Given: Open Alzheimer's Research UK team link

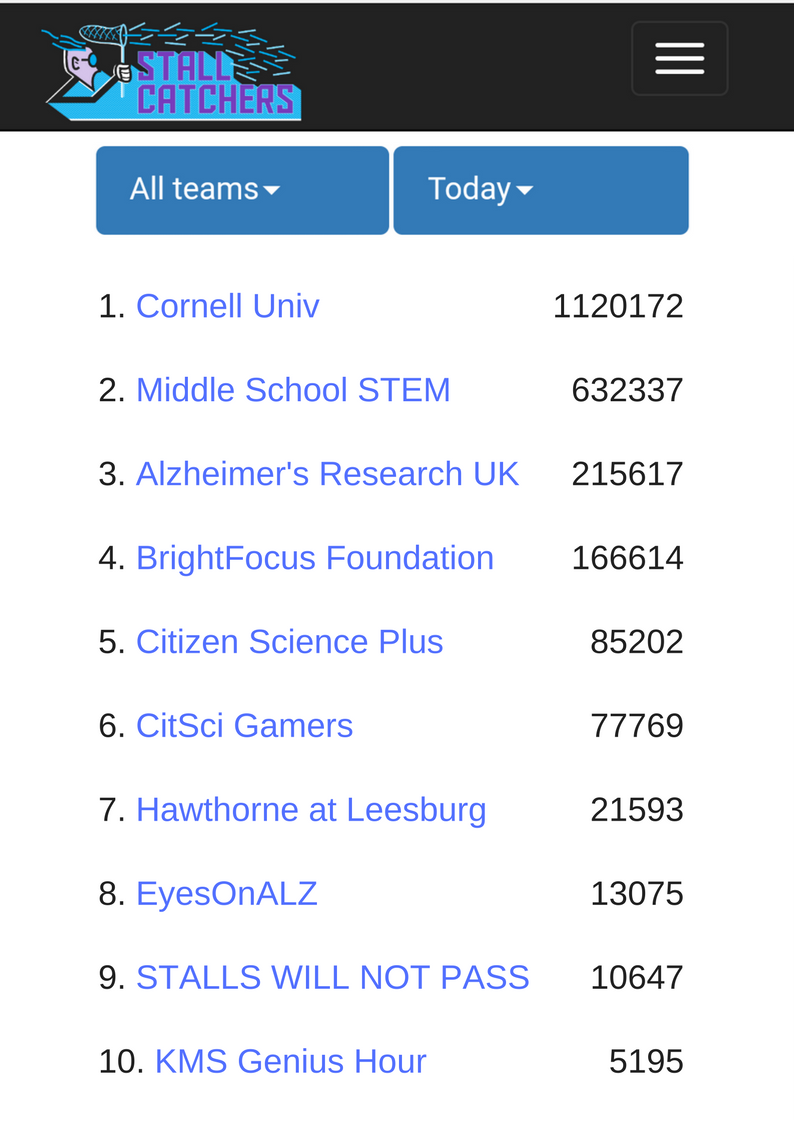Looking at the screenshot, I should tap(327, 474).
